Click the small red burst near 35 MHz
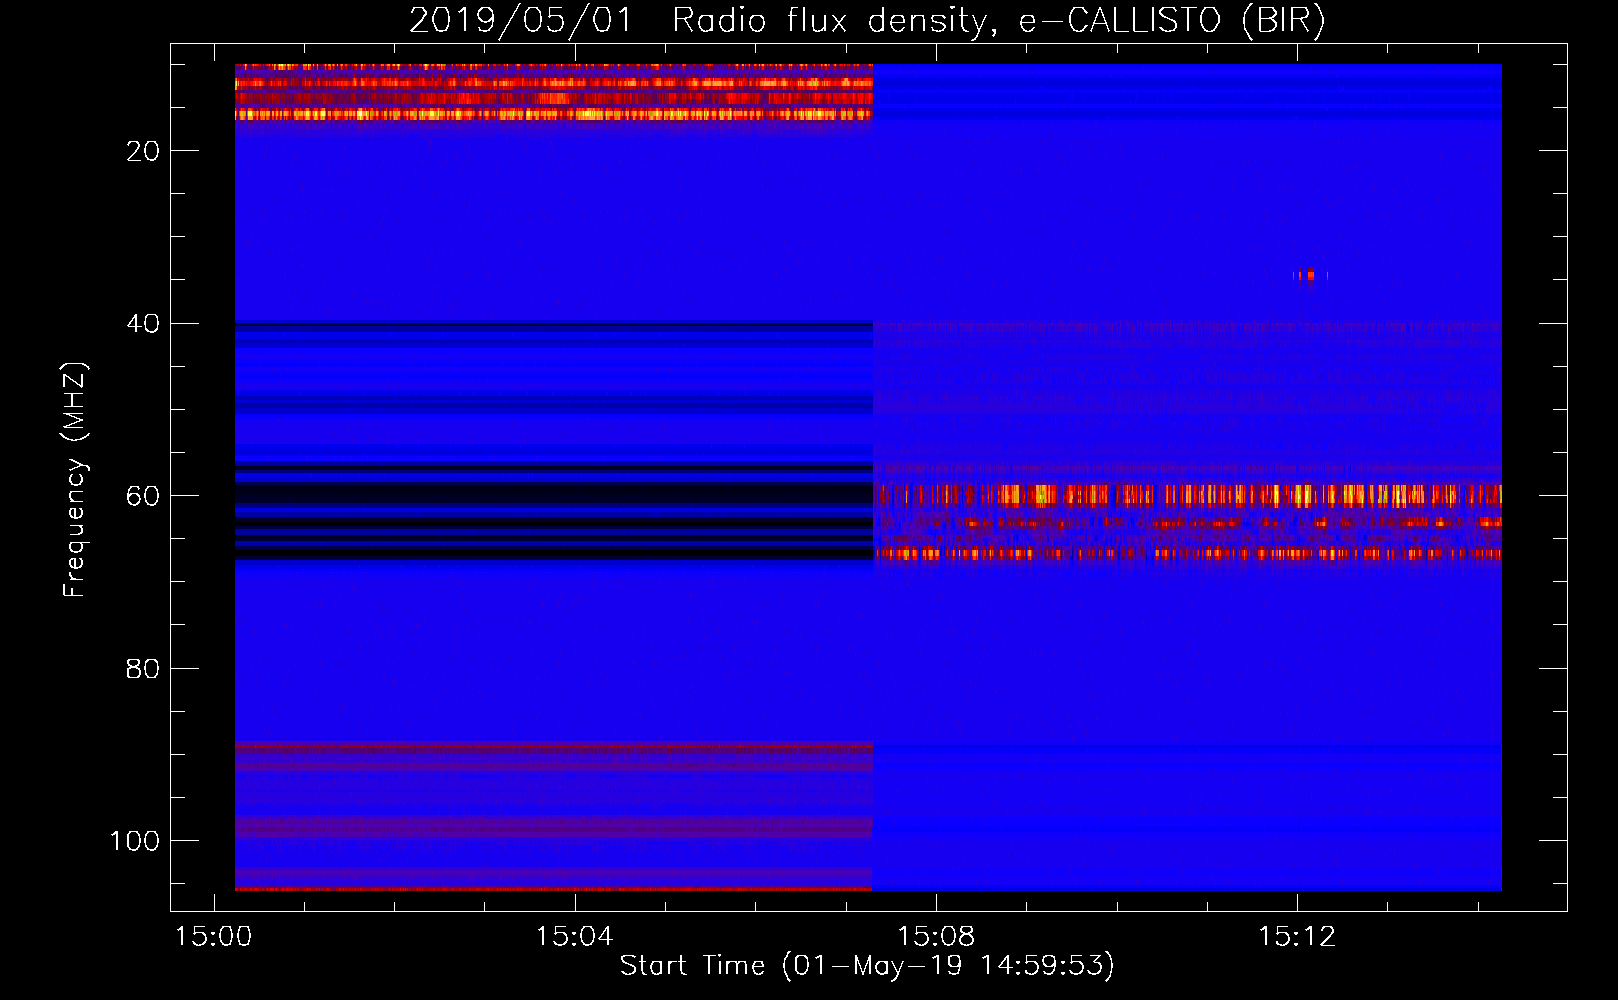 [x=1310, y=276]
